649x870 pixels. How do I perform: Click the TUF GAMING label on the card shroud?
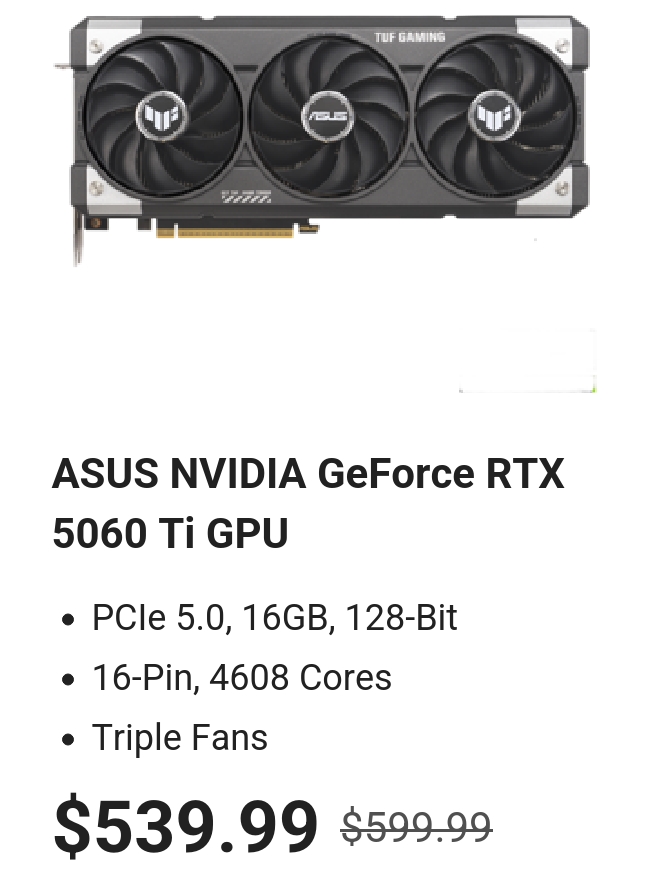pyautogui.click(x=409, y=37)
